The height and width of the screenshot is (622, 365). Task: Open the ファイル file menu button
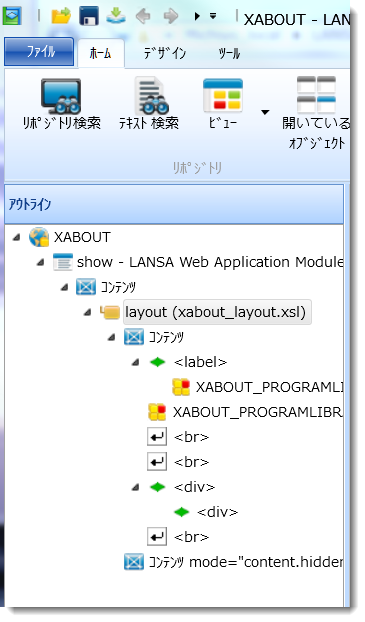click(39, 52)
